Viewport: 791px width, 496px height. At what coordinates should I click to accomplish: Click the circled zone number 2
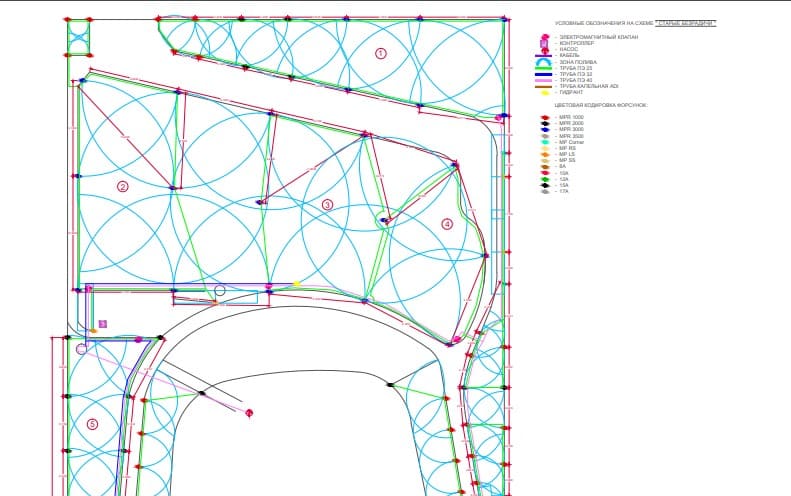(x=123, y=187)
